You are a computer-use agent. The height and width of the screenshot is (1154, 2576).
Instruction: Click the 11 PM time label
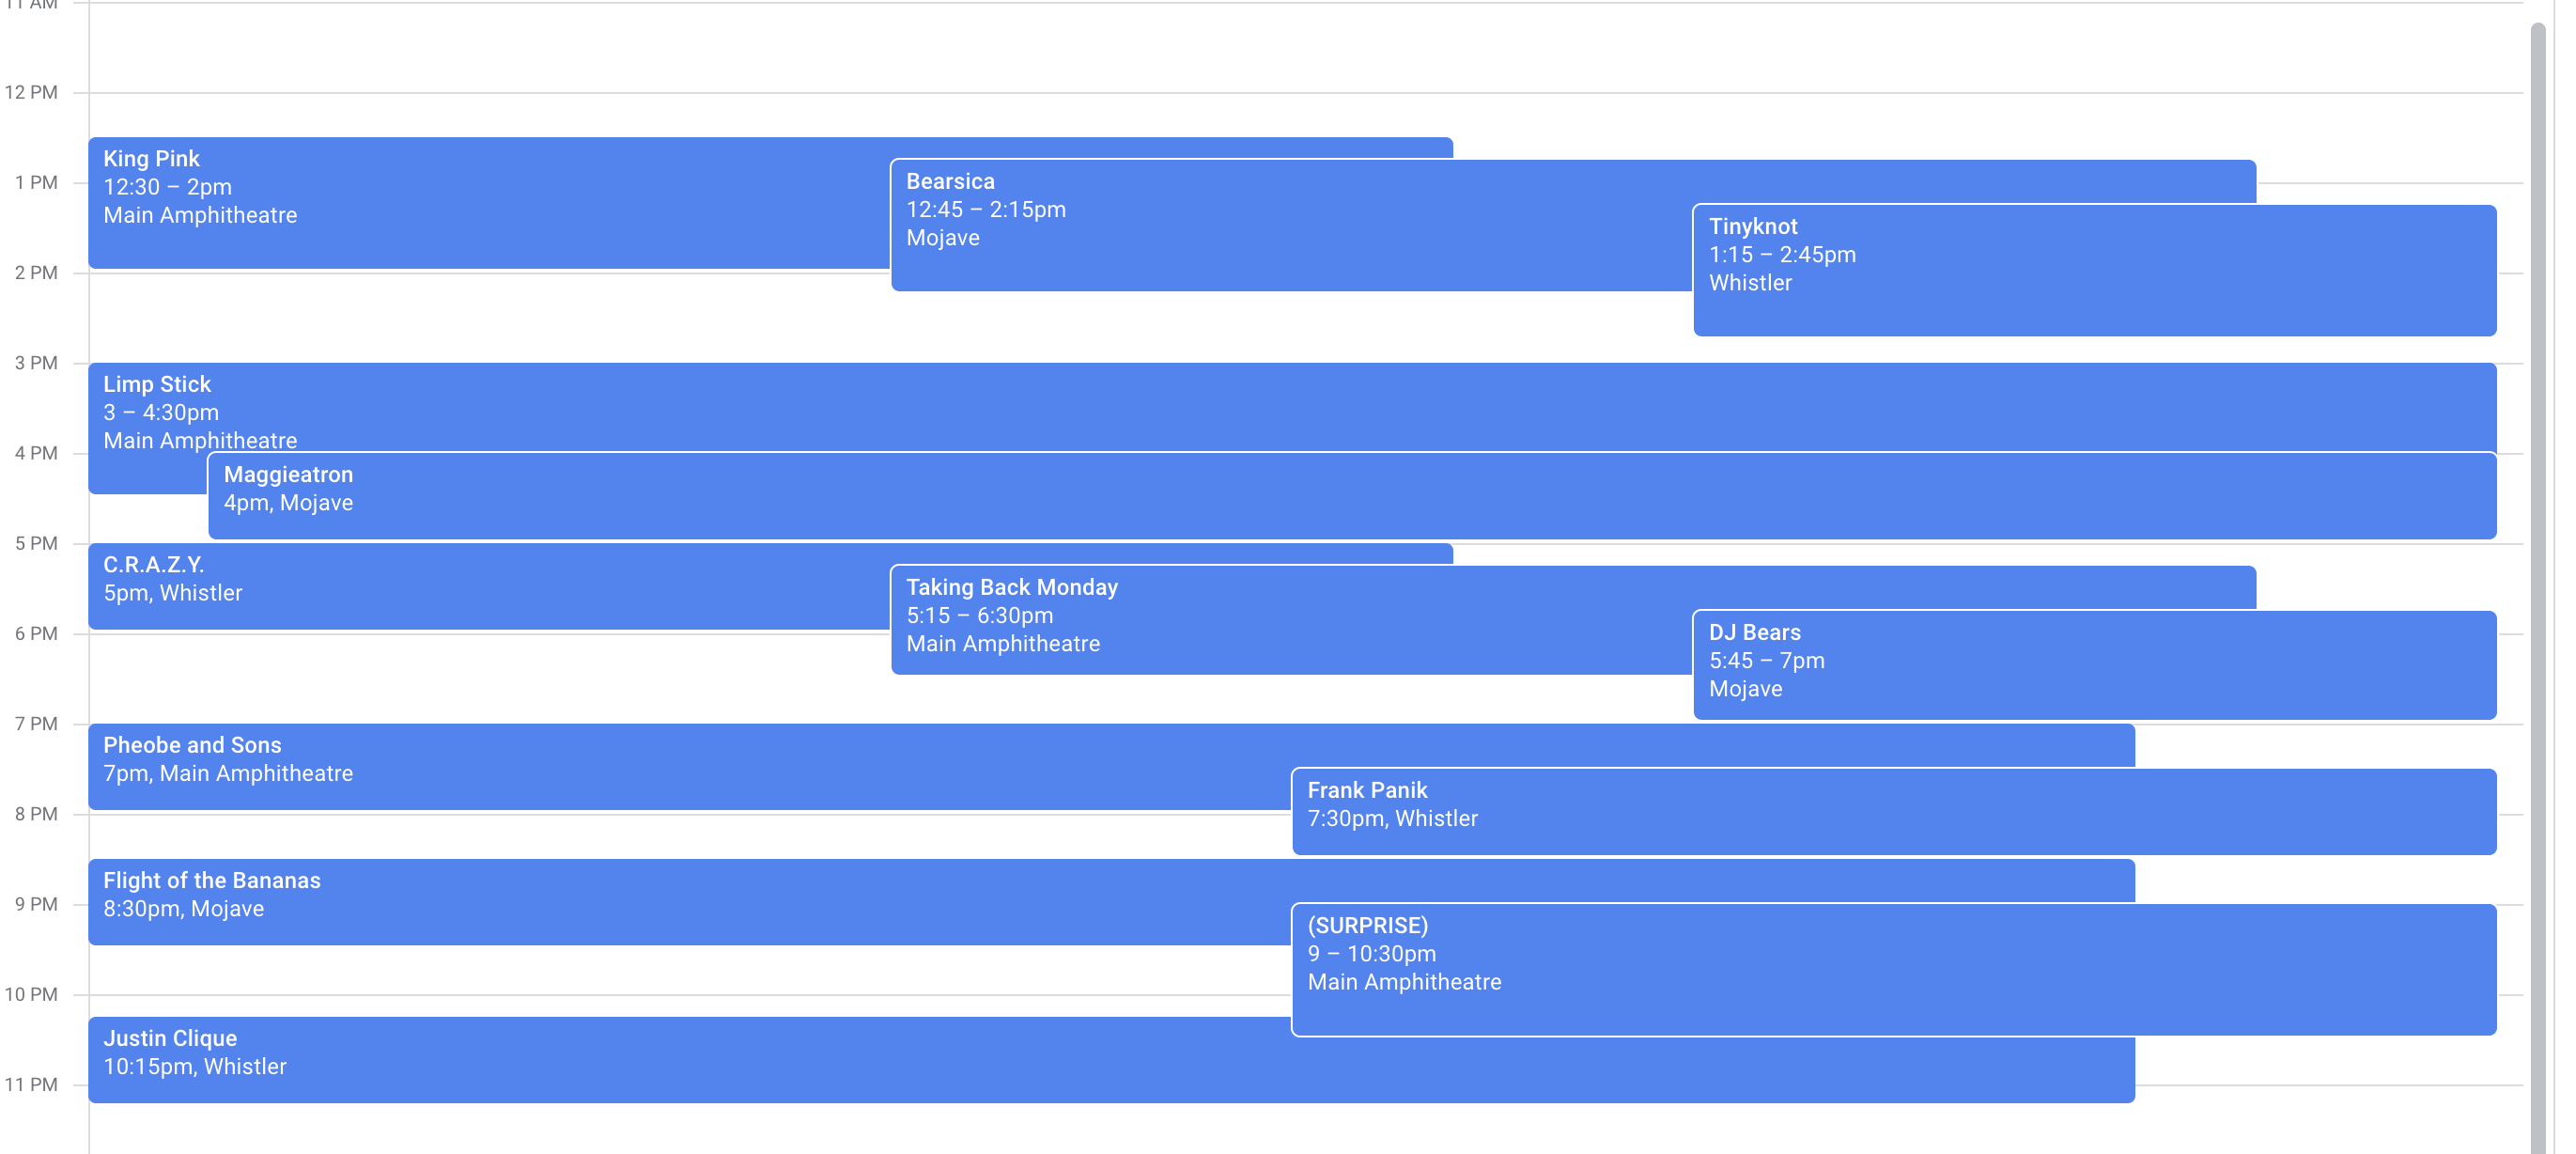31,1084
